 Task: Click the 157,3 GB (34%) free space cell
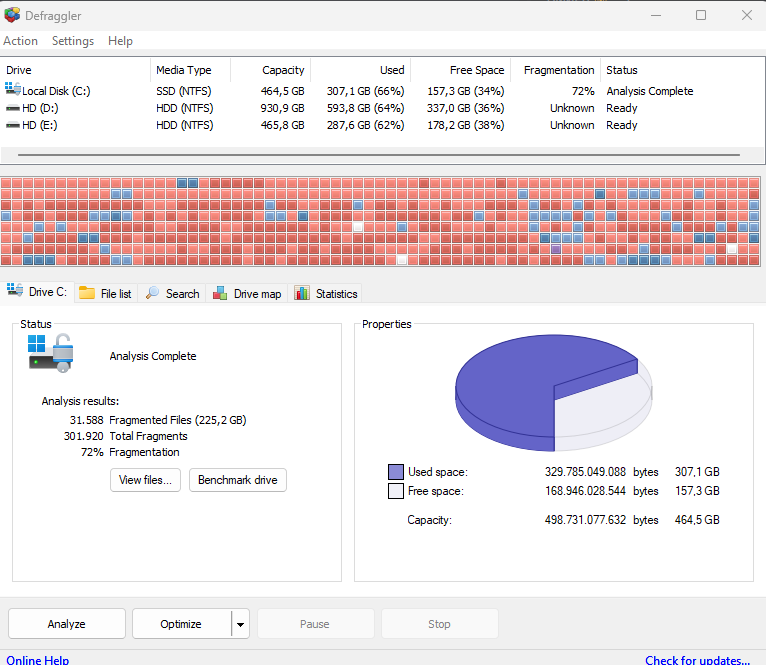466,91
